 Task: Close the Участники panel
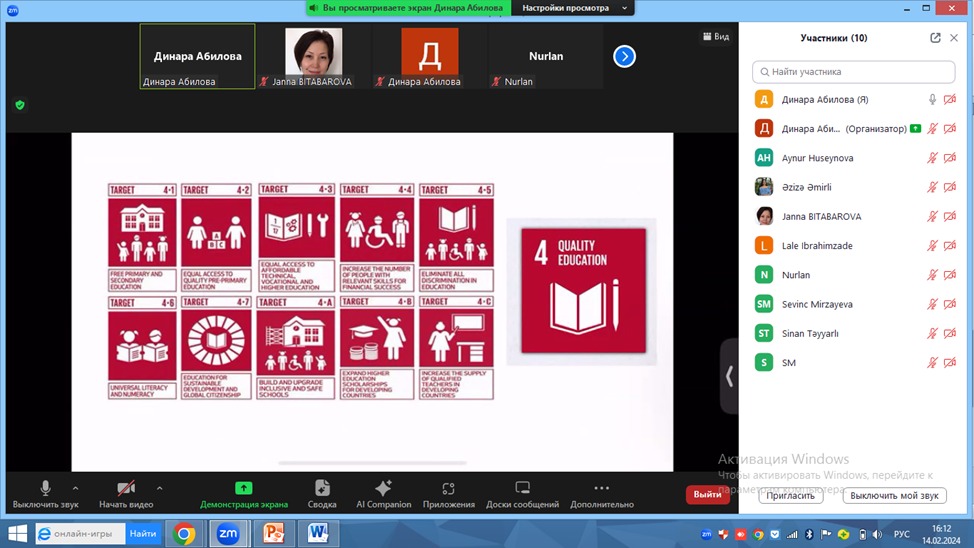click(x=954, y=38)
